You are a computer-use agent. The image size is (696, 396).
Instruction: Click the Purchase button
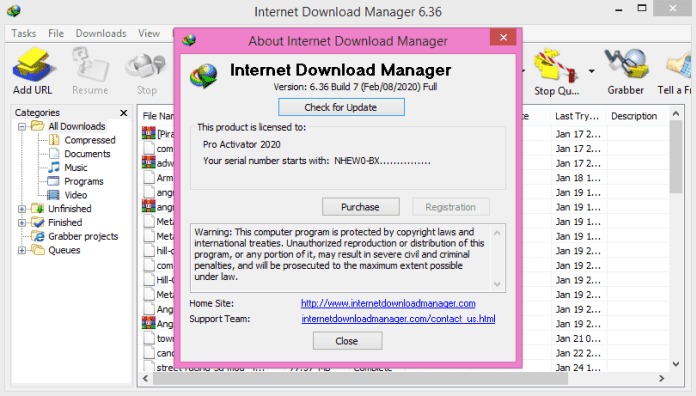[x=360, y=207]
